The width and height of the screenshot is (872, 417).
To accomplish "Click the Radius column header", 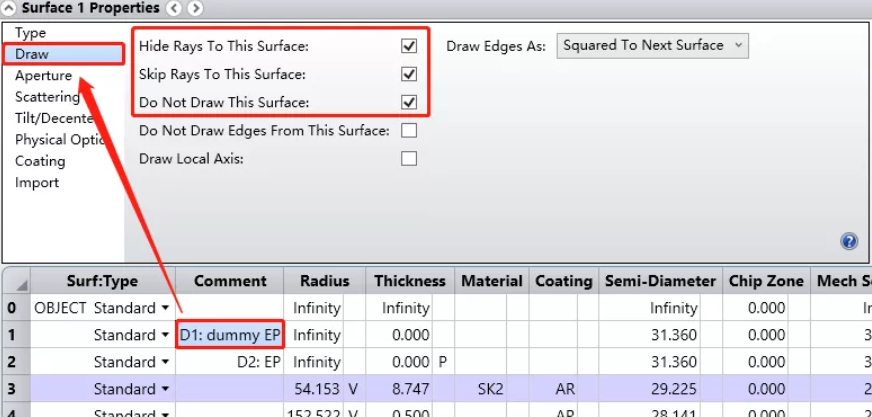I will 324,281.
